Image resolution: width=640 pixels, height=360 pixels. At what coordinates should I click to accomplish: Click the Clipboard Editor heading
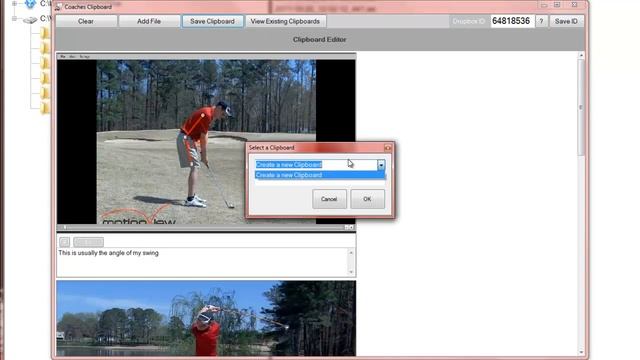click(x=319, y=40)
